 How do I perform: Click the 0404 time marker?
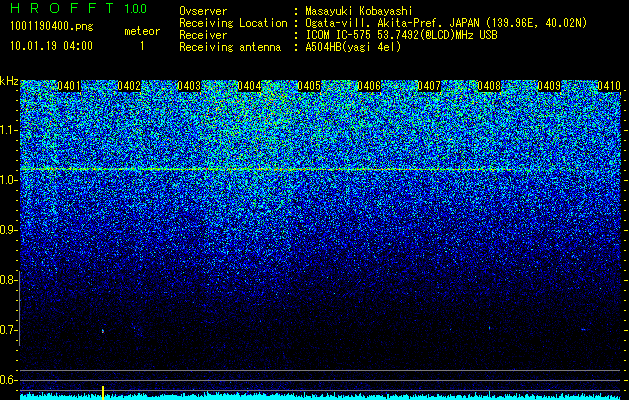249,86
